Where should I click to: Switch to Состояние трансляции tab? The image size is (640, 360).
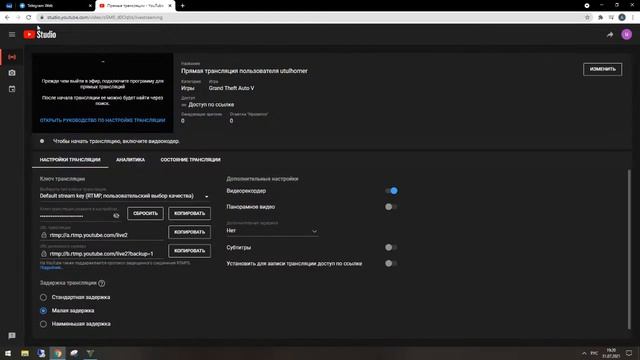tap(191, 160)
